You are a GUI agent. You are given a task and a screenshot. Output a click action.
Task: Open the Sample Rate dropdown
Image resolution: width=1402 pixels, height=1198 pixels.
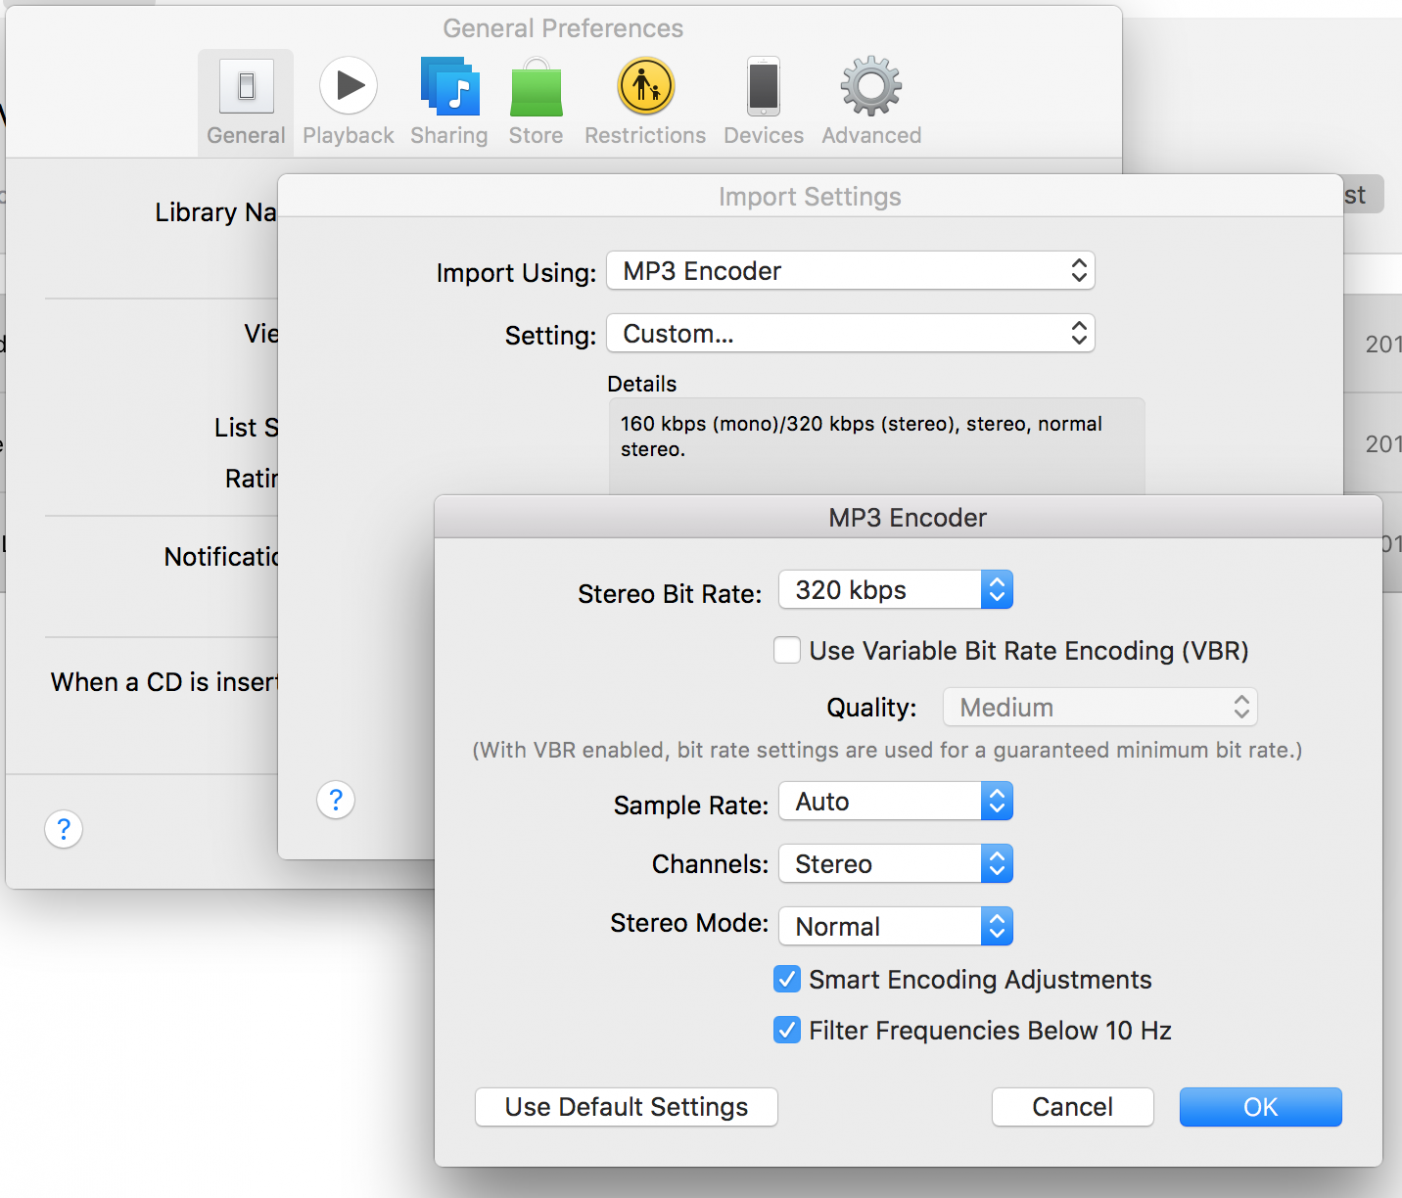(x=895, y=802)
